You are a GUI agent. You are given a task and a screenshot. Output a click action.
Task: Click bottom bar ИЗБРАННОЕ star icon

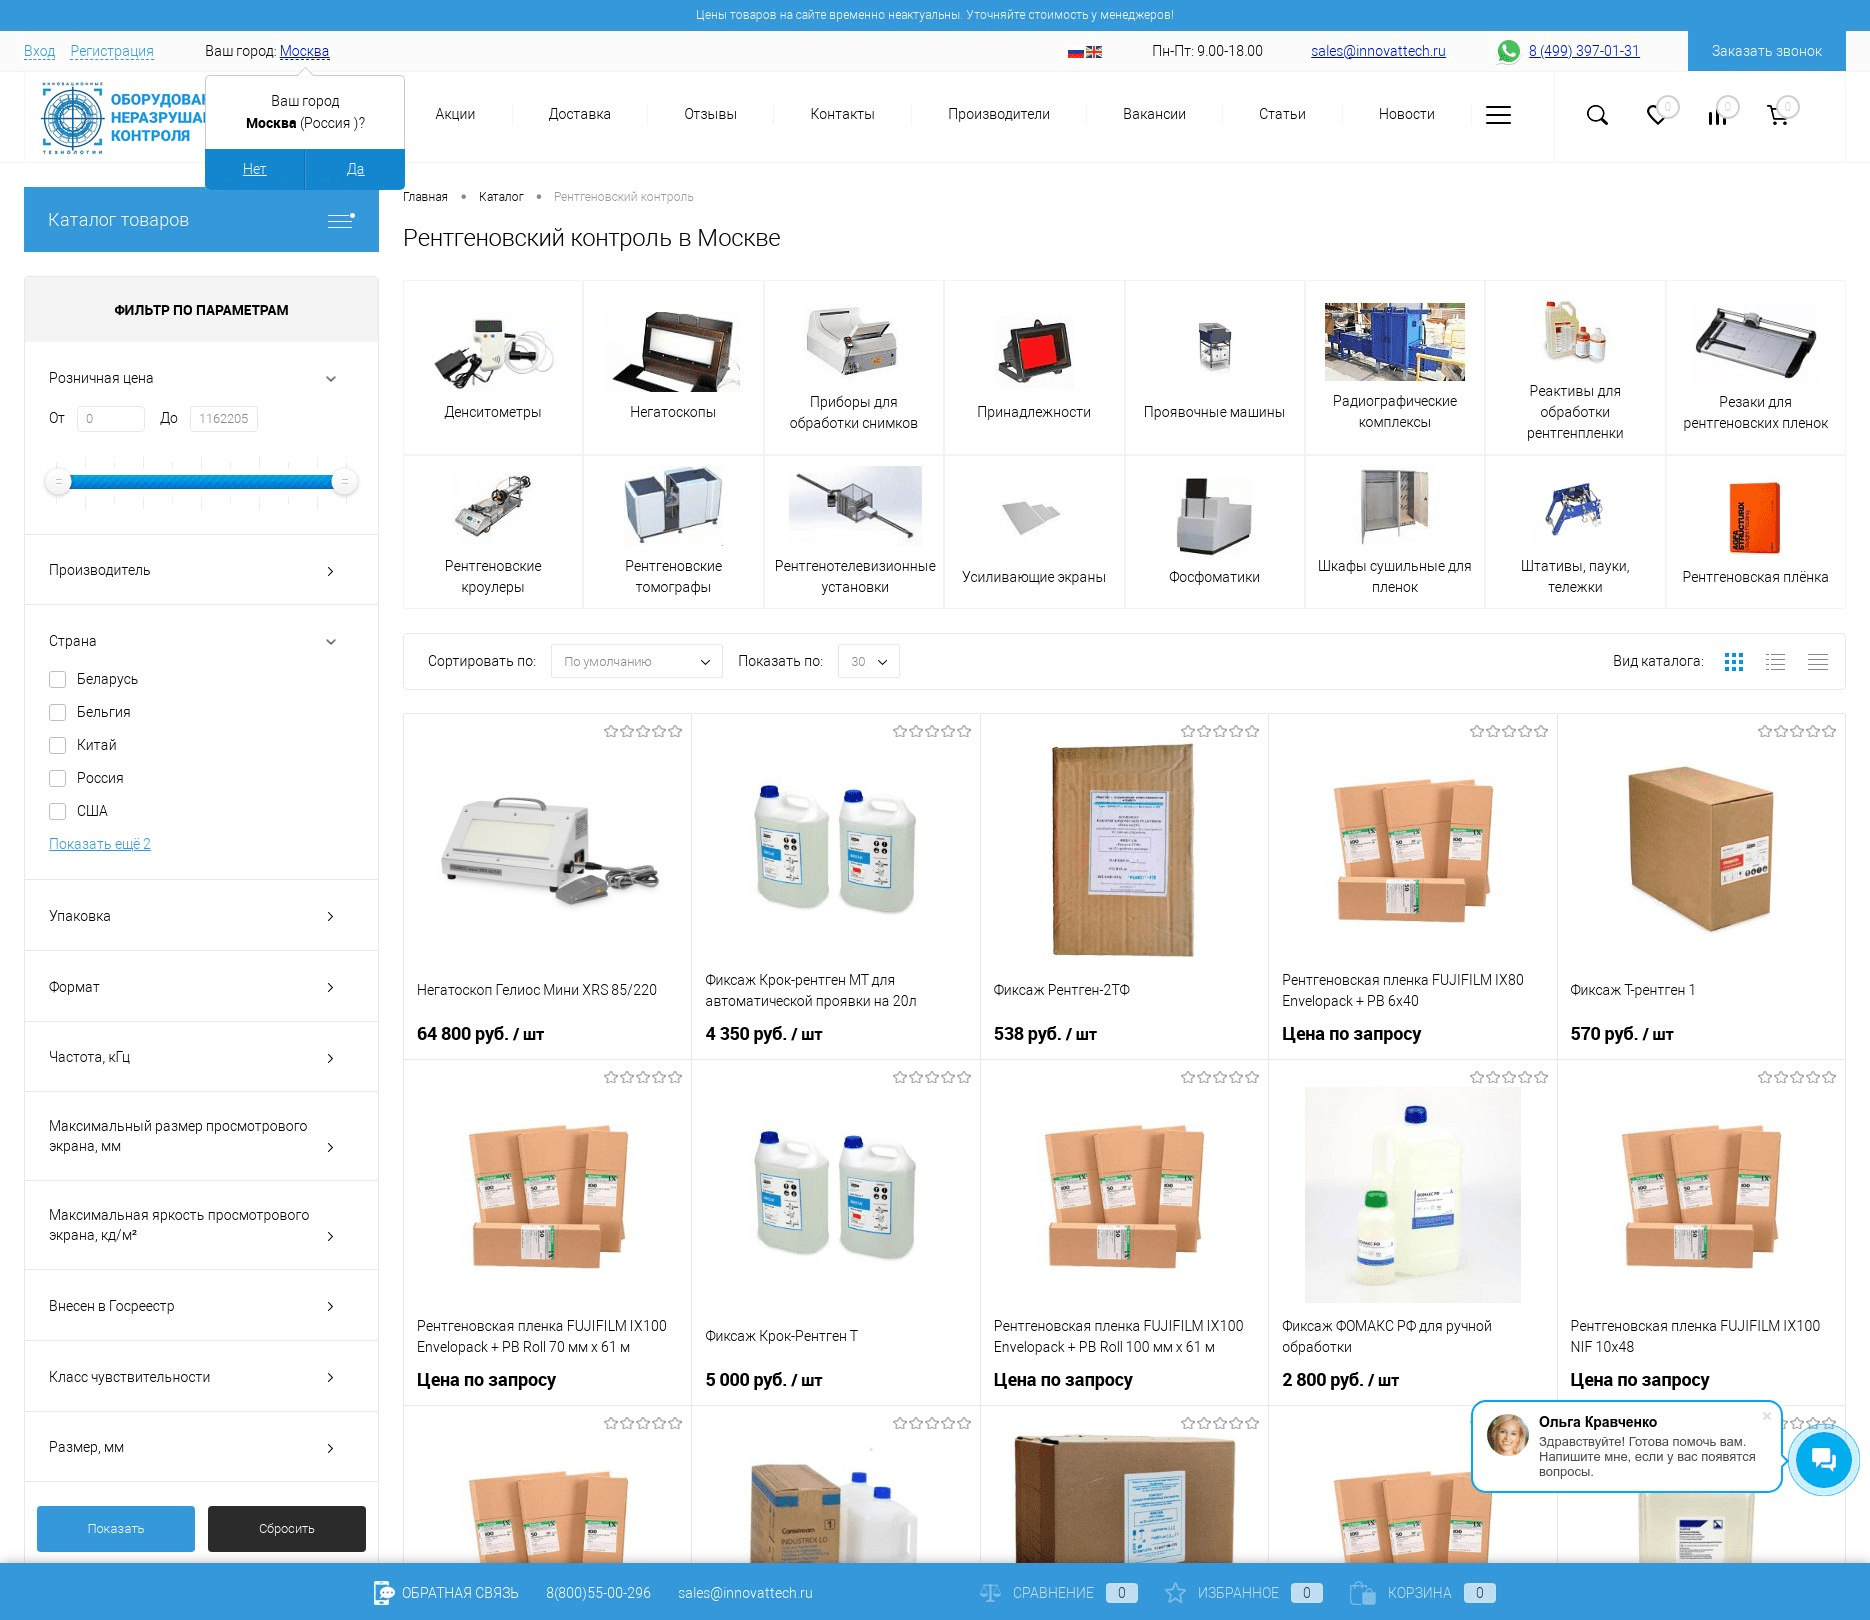click(1175, 1593)
